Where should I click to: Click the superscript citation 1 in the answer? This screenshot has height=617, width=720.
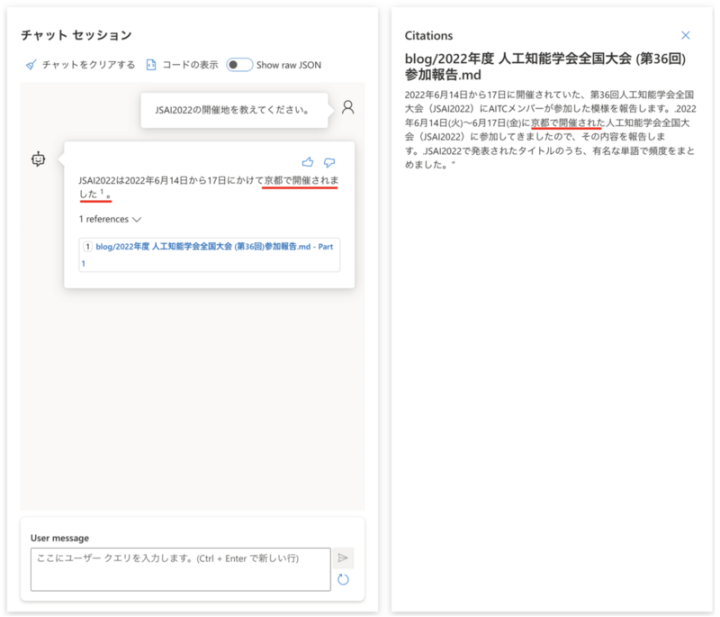coord(102,192)
